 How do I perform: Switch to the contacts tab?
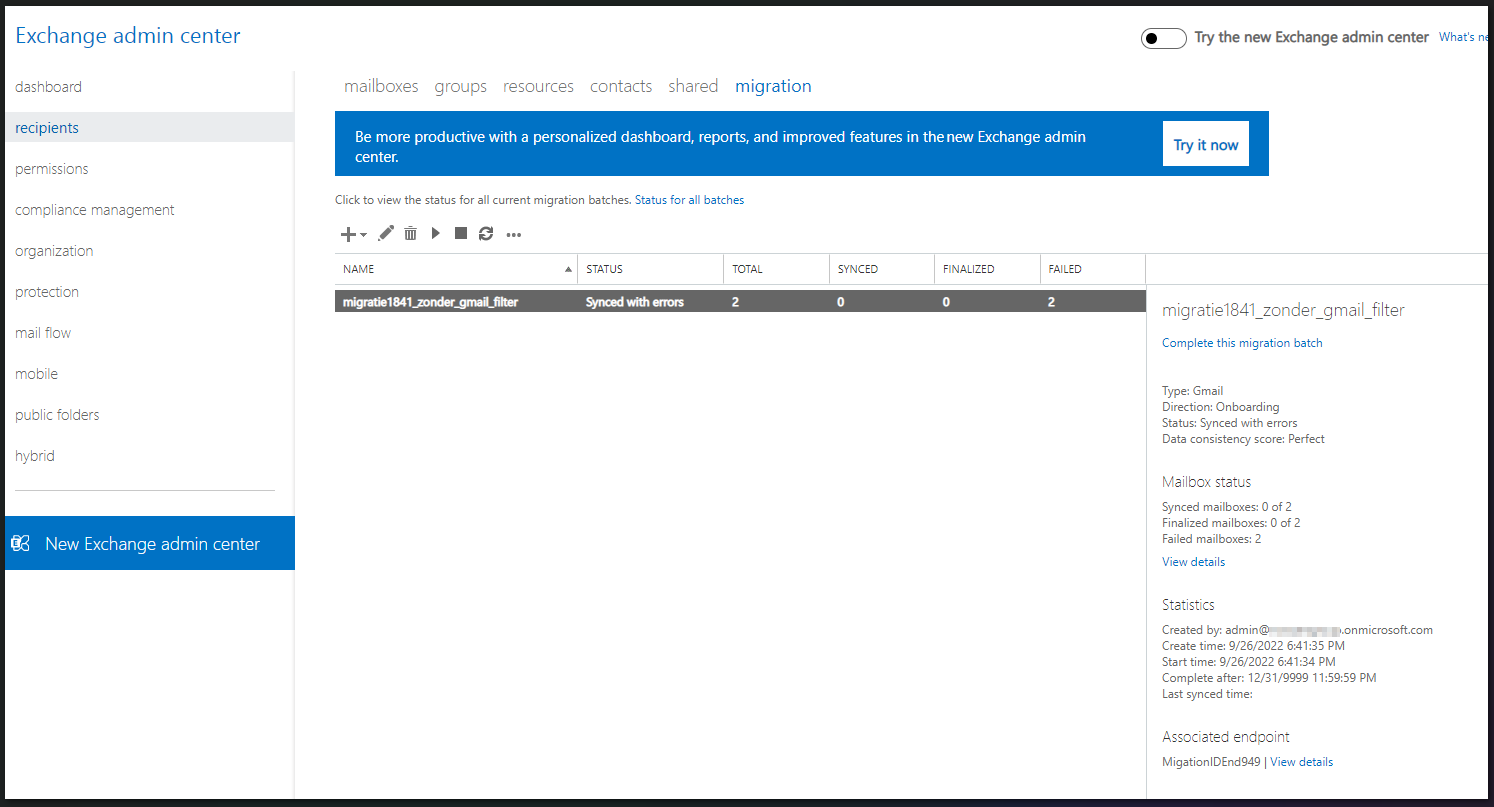[621, 86]
